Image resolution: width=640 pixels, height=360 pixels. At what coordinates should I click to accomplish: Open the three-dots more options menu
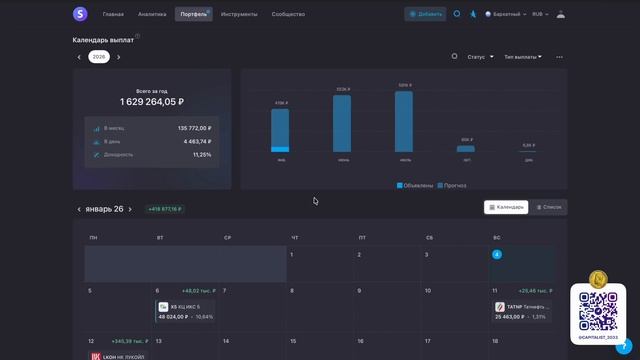(x=559, y=57)
